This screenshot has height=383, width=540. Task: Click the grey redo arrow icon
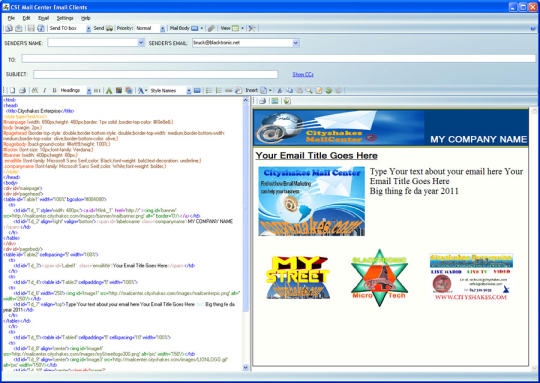[x=339, y=90]
